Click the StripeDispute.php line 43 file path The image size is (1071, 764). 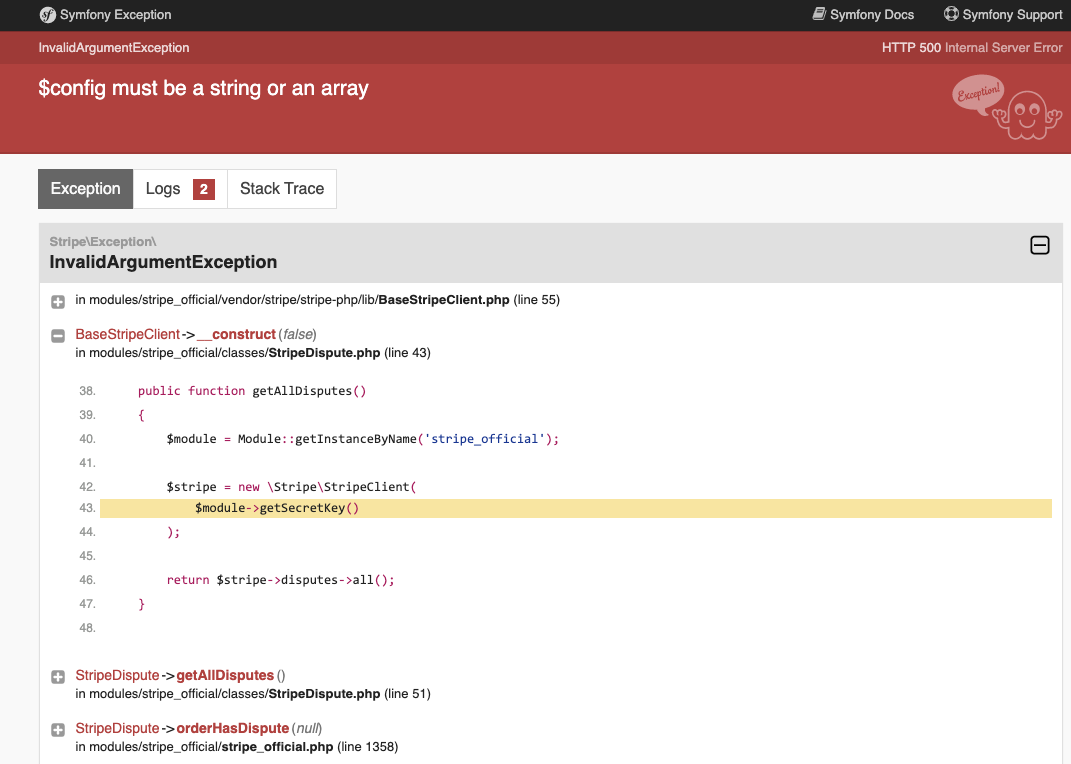point(325,353)
